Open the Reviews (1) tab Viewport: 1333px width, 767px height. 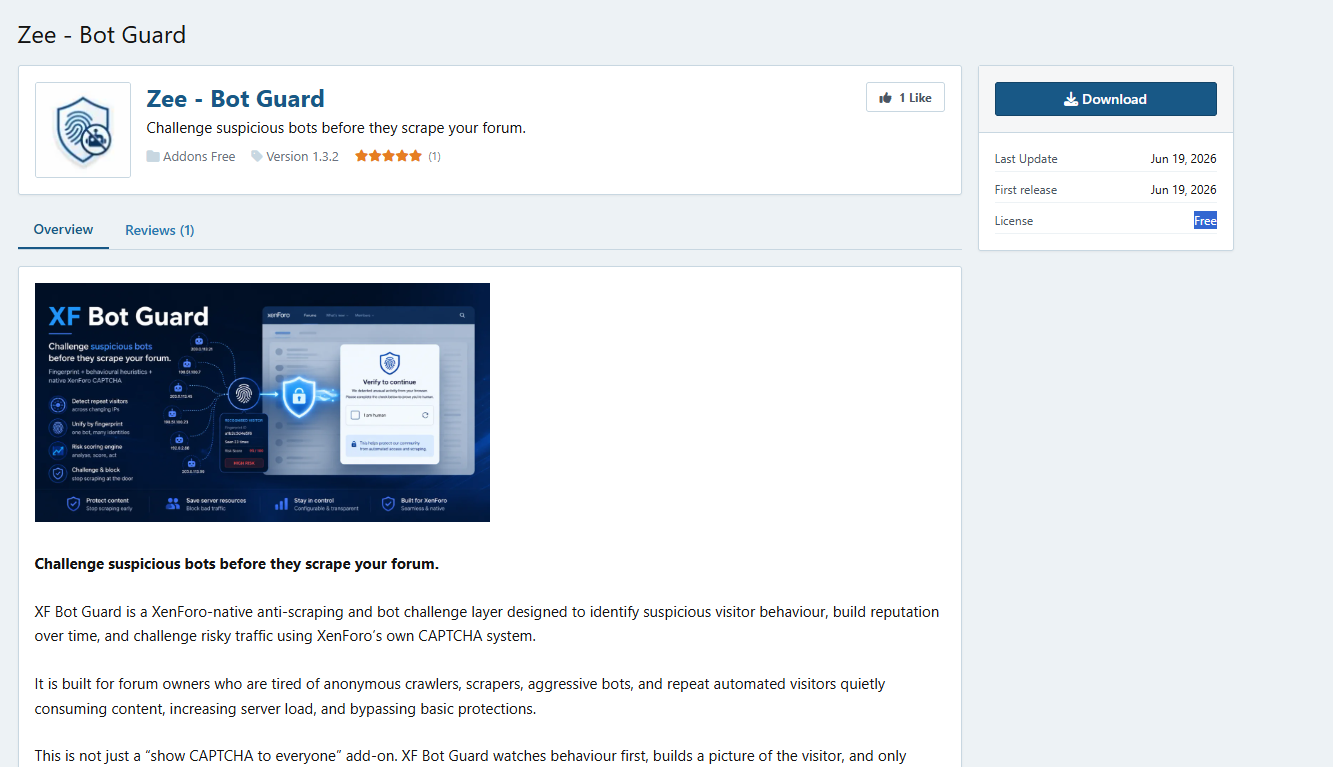(160, 230)
